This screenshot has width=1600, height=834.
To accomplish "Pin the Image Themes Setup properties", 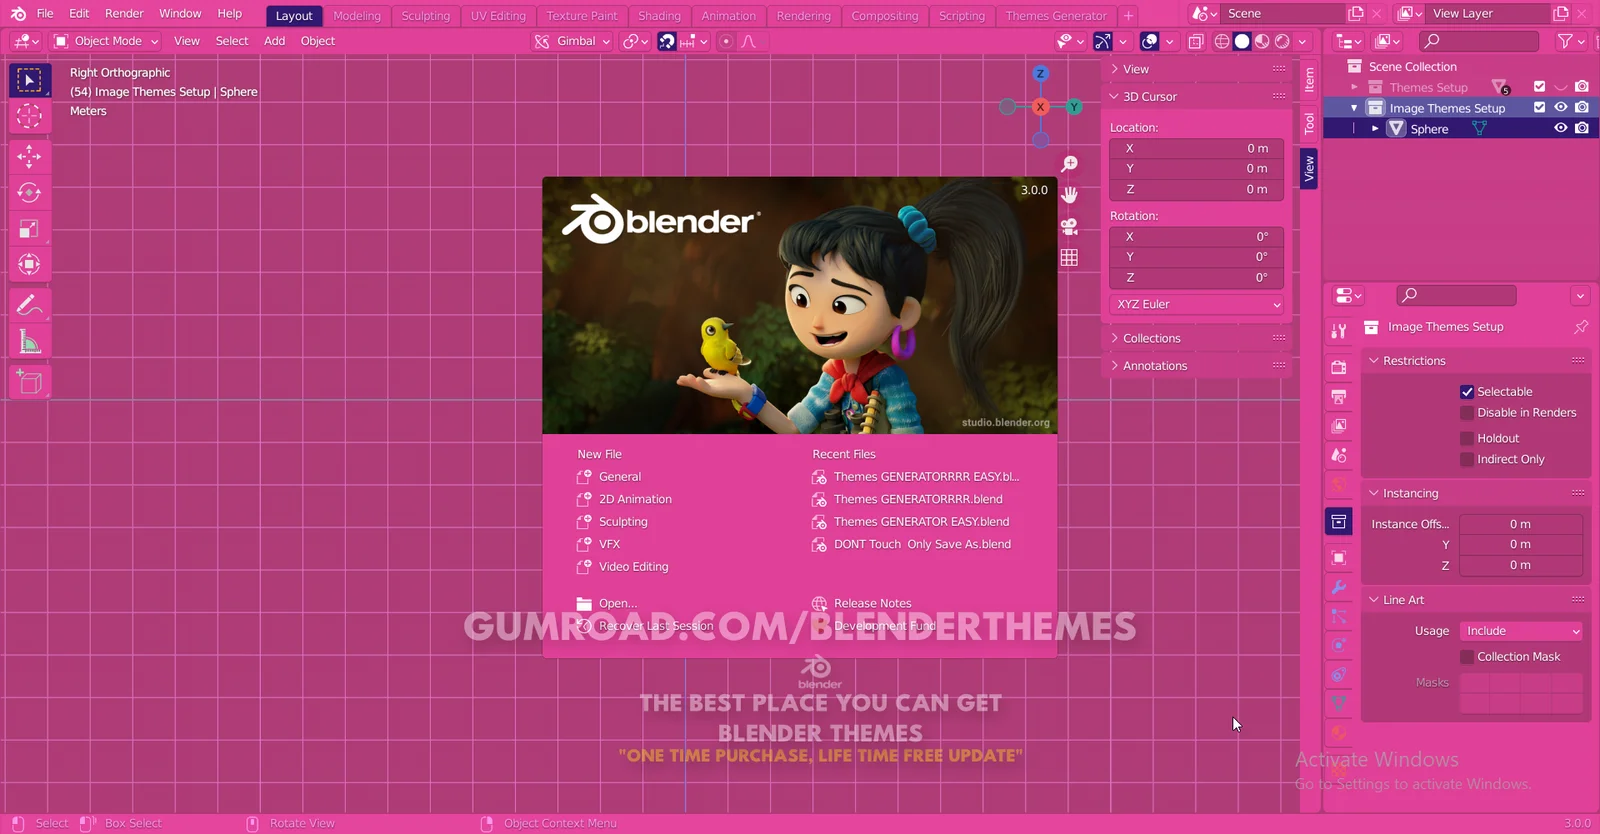I will pos(1581,327).
